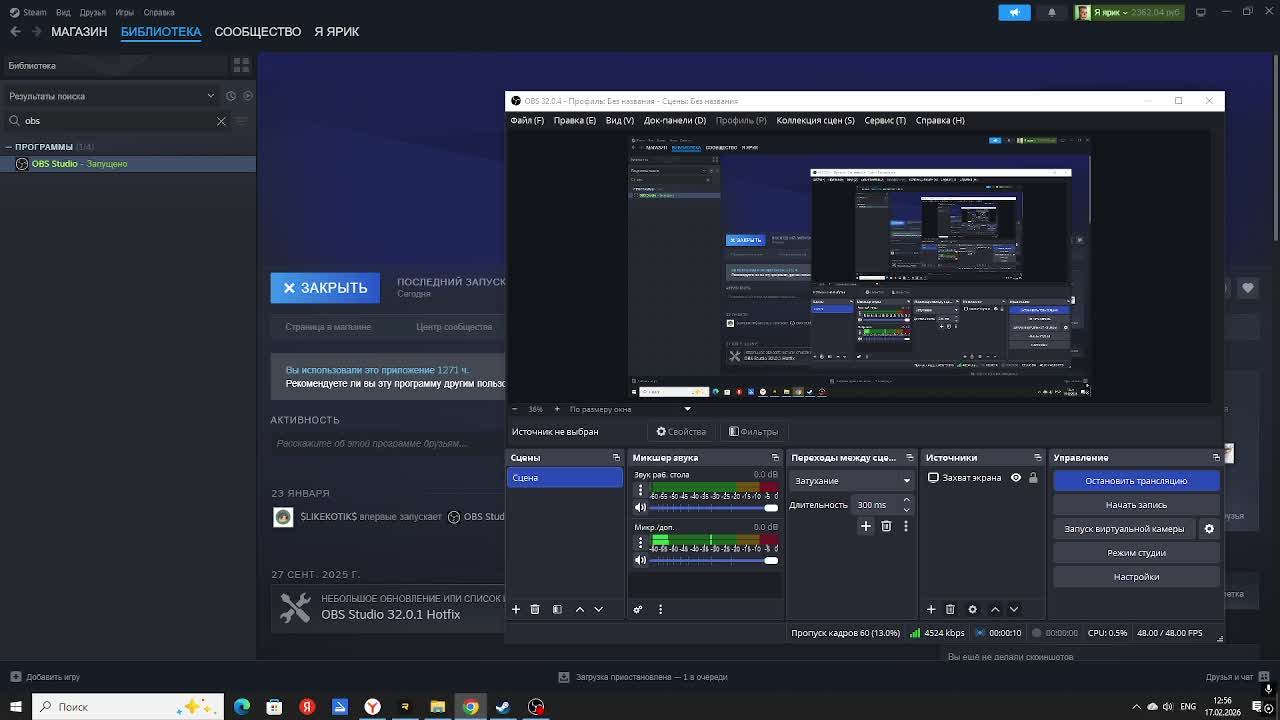Move the scene up with the arrow in Scenes dock
Viewport: 1280px width, 720px height.
(x=579, y=609)
